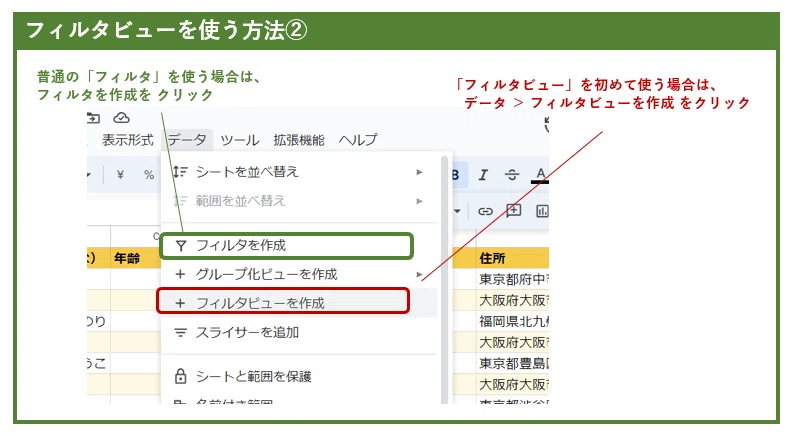Select the cell 福岡県北九

[x=513, y=321]
